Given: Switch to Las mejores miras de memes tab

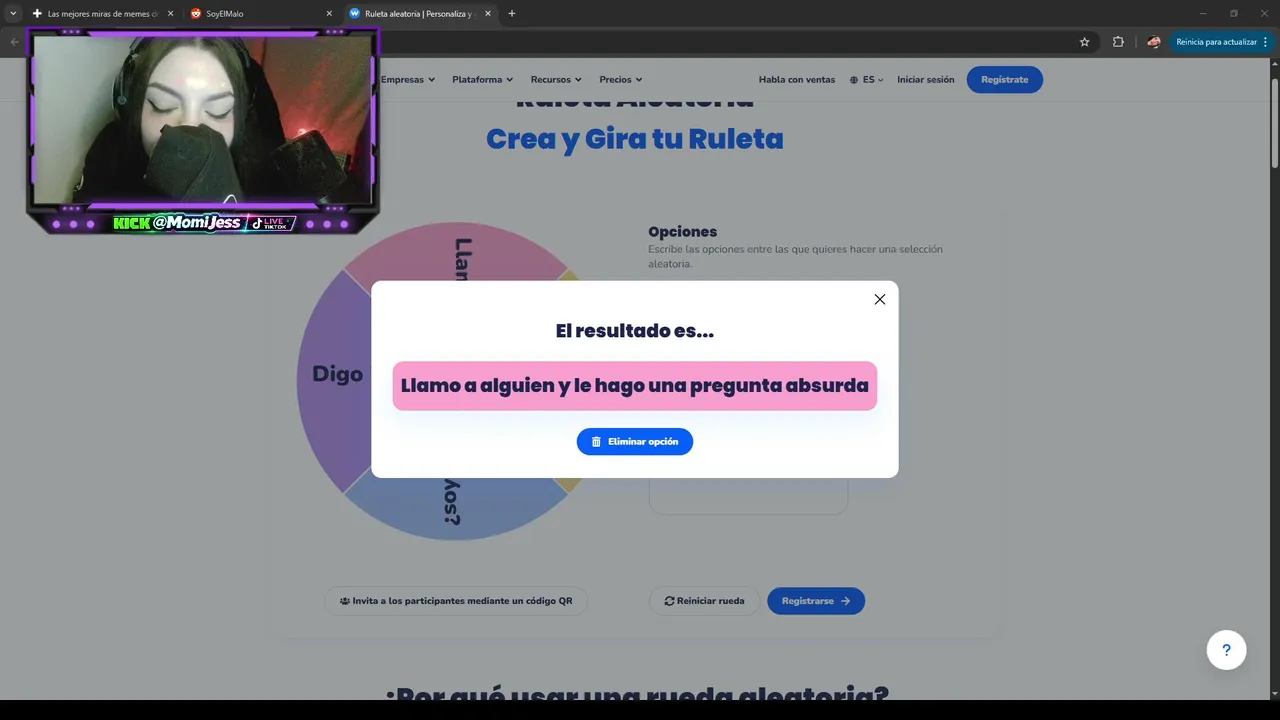Looking at the screenshot, I should point(102,14).
